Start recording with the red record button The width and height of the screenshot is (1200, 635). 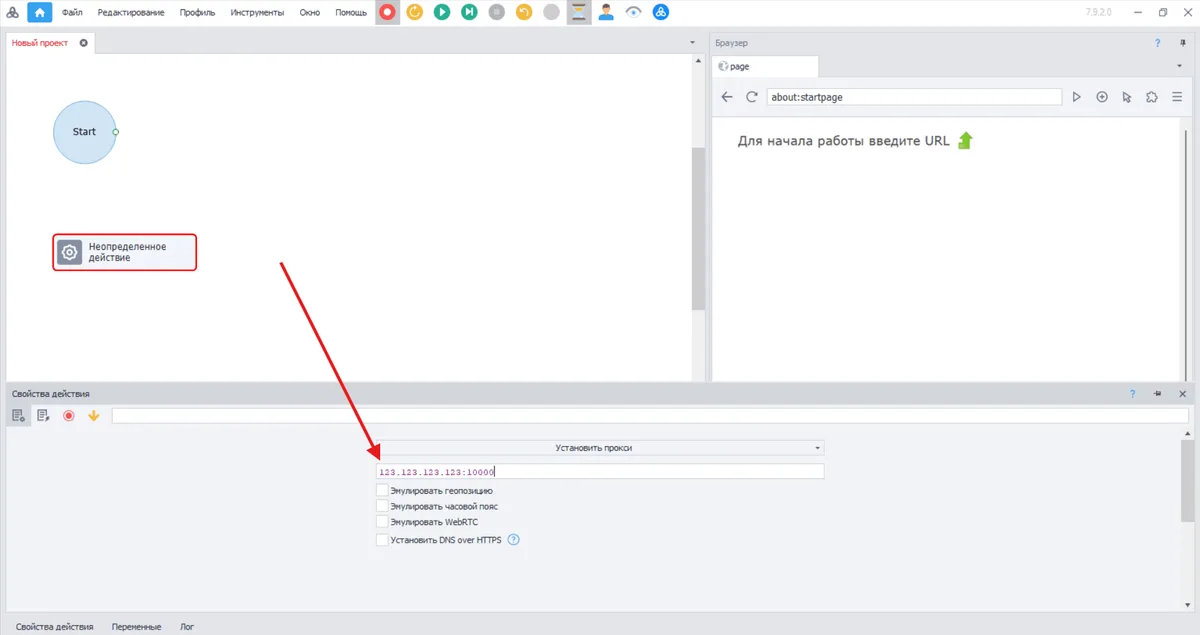[387, 13]
